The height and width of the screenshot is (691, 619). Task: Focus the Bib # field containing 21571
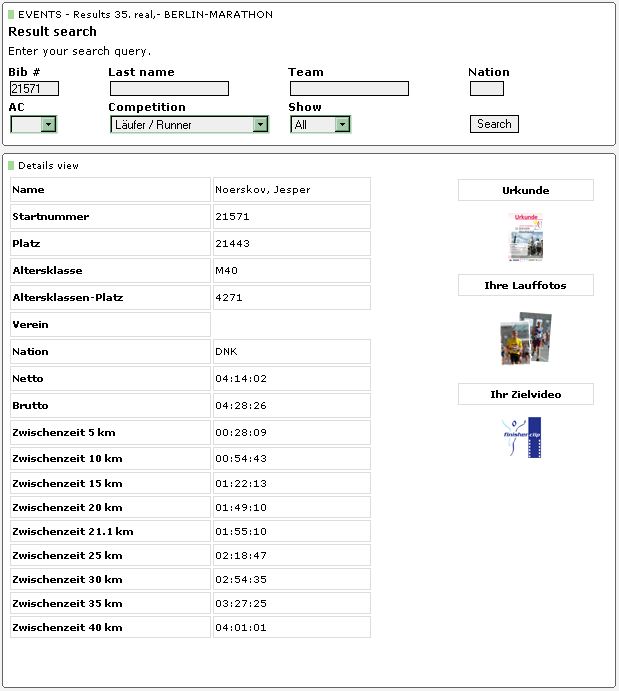34,89
